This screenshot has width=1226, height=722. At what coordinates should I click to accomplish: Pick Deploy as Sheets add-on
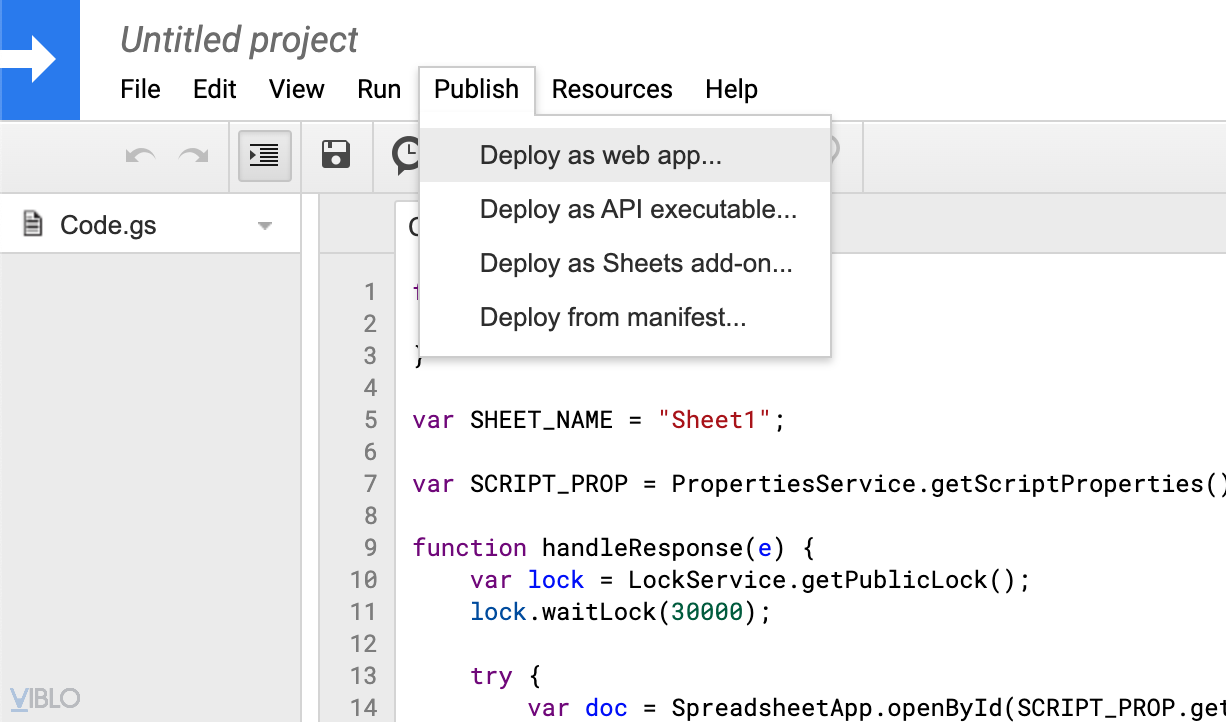(x=636, y=264)
